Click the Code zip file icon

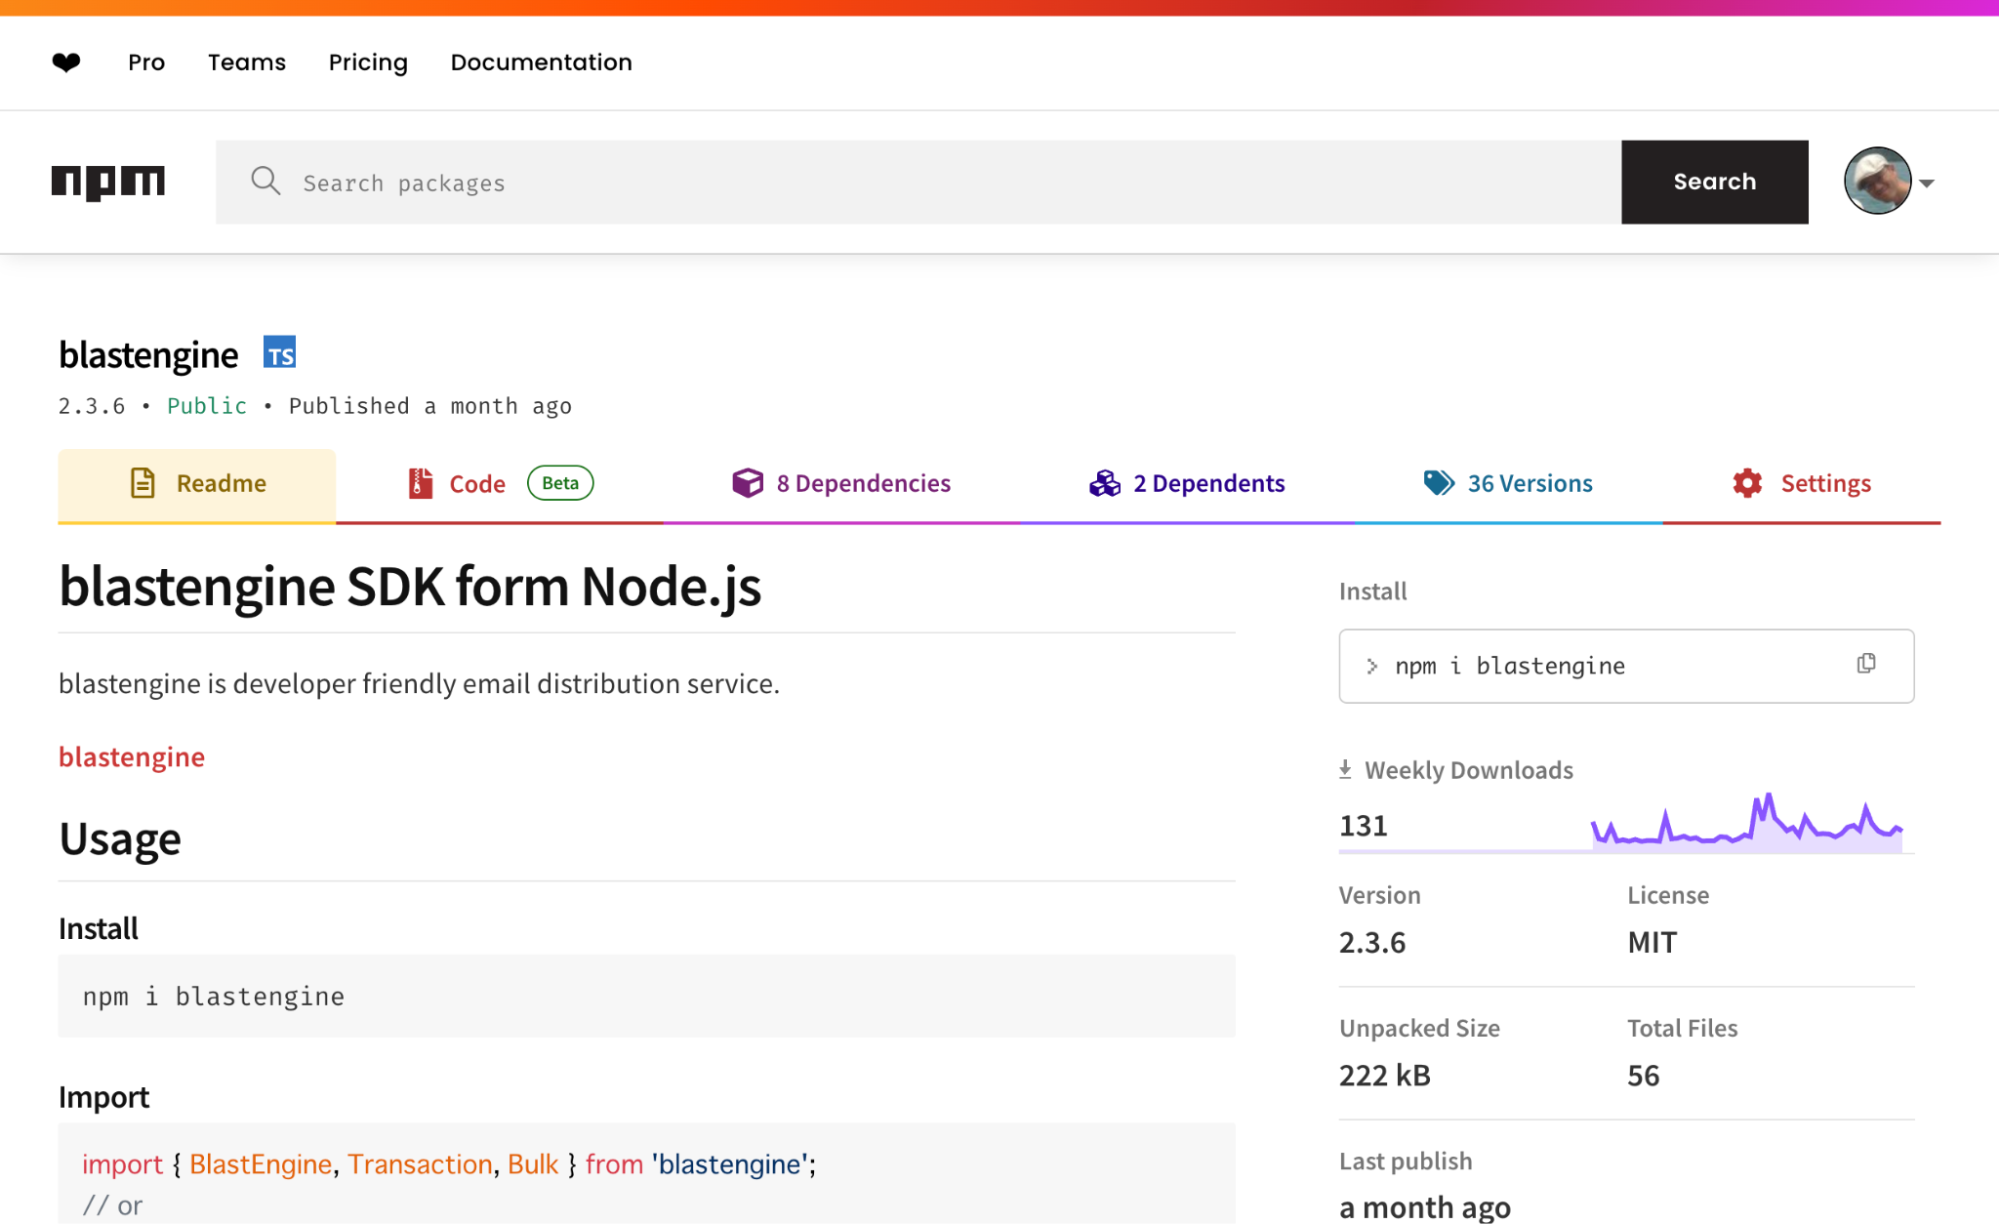point(420,483)
